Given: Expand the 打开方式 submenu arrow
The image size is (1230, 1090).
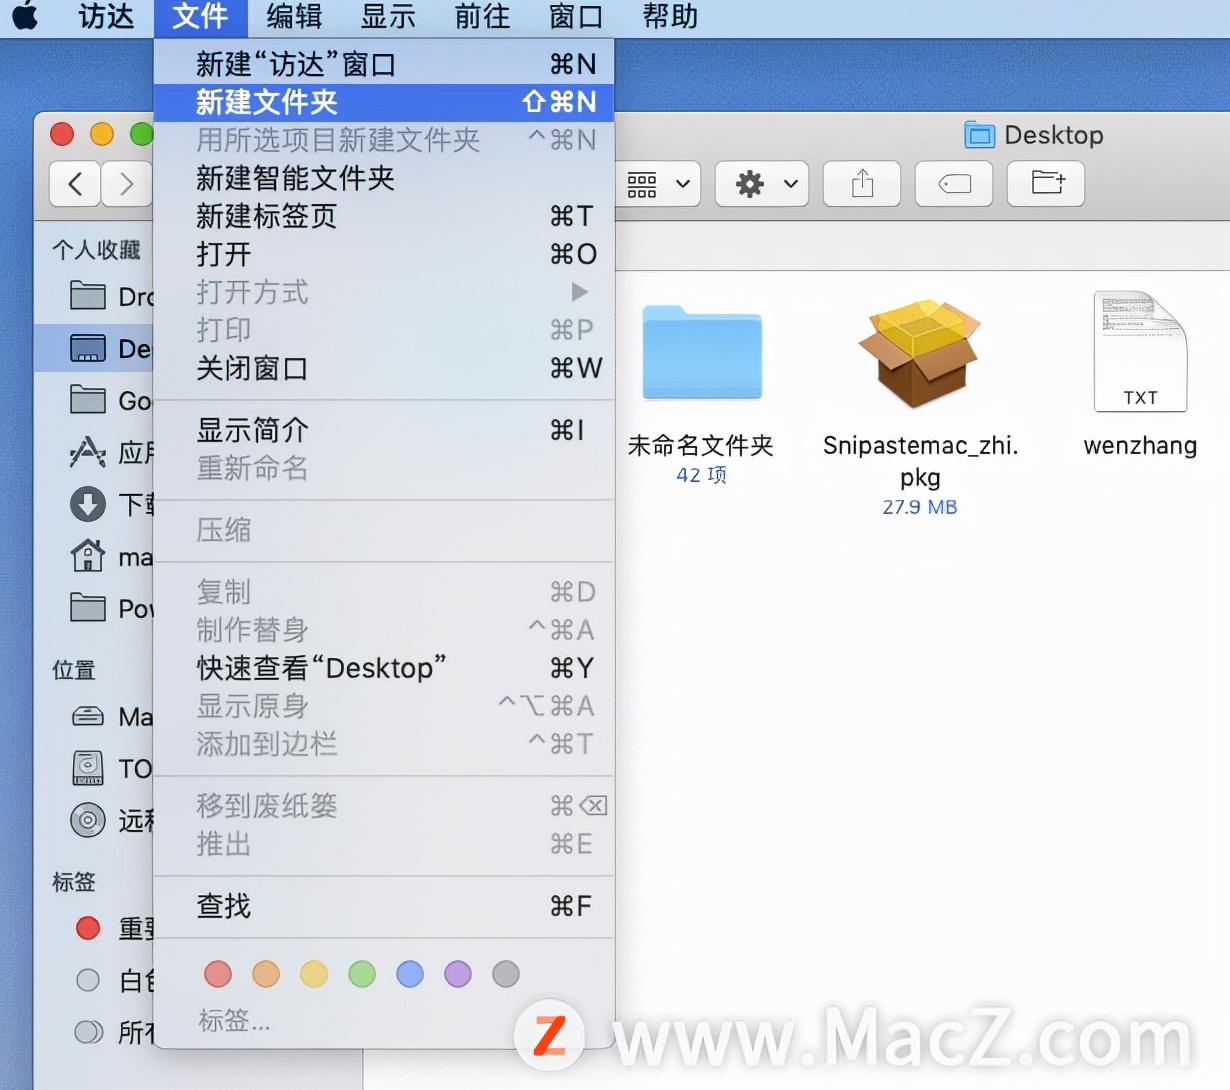Looking at the screenshot, I should point(580,292).
